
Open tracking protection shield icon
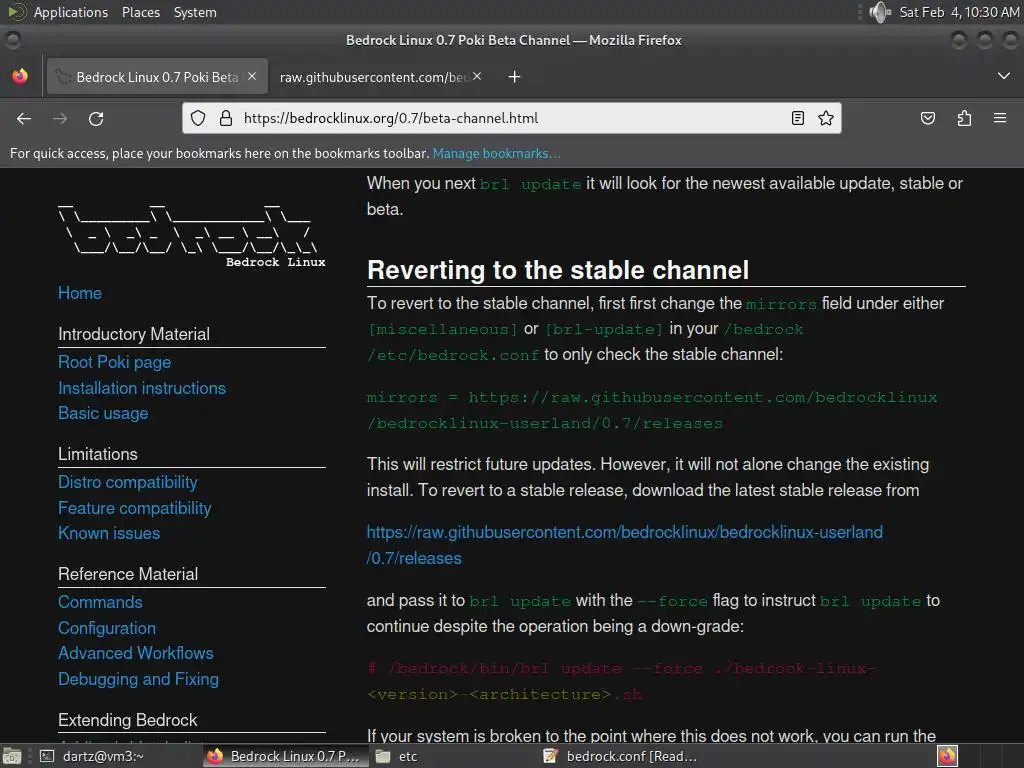198,118
